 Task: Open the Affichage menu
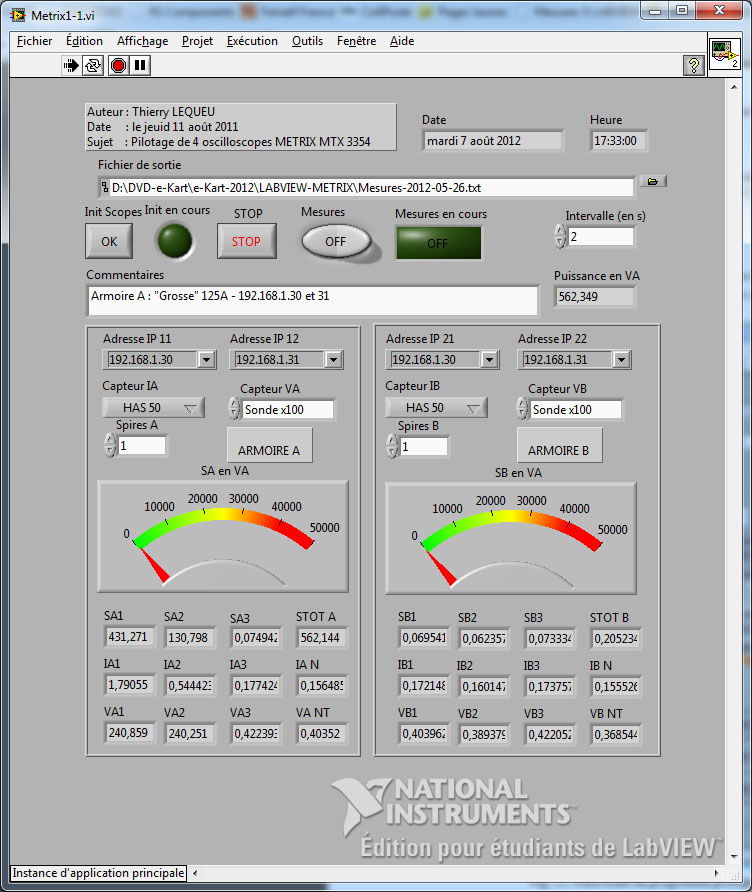142,41
